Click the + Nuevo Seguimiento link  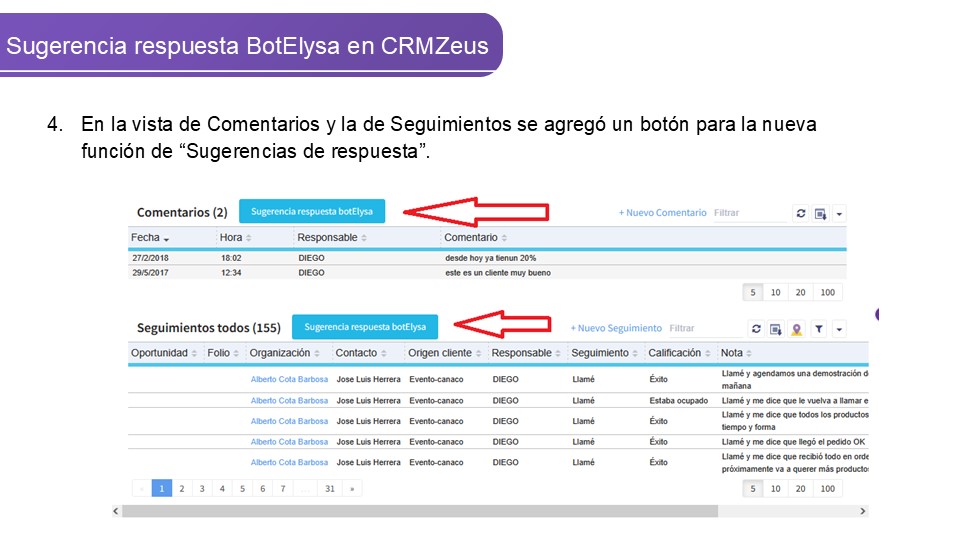(616, 328)
